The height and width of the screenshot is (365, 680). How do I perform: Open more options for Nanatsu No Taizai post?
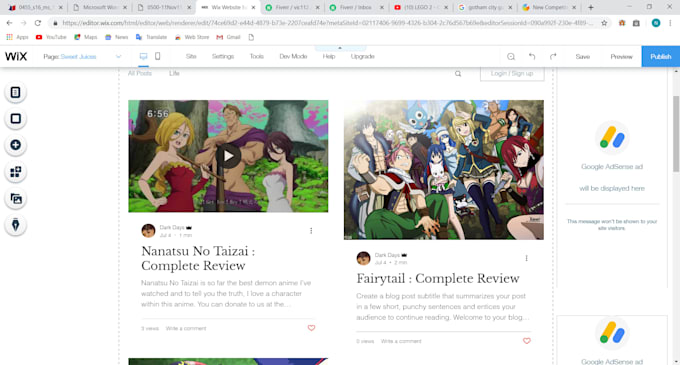311,231
